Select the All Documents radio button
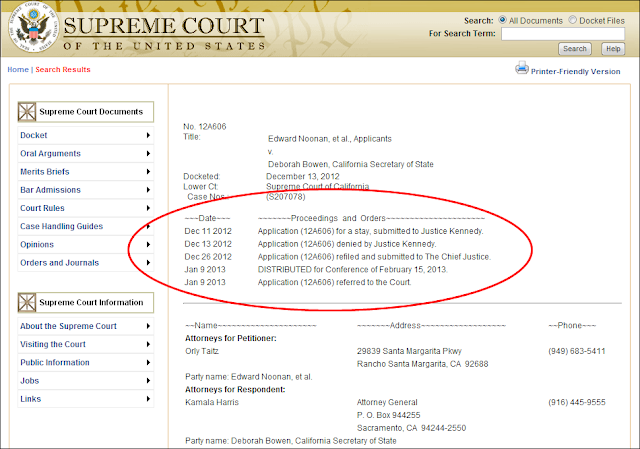 click(502, 20)
